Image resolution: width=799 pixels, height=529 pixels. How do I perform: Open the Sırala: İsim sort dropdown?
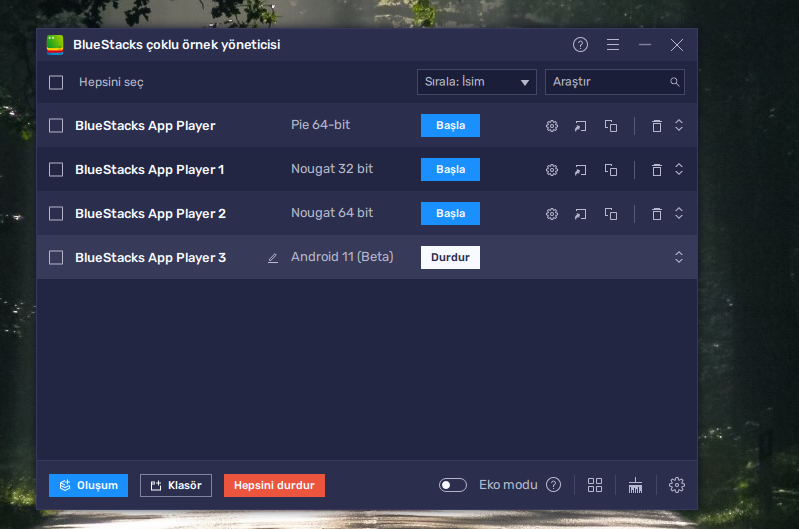click(476, 82)
